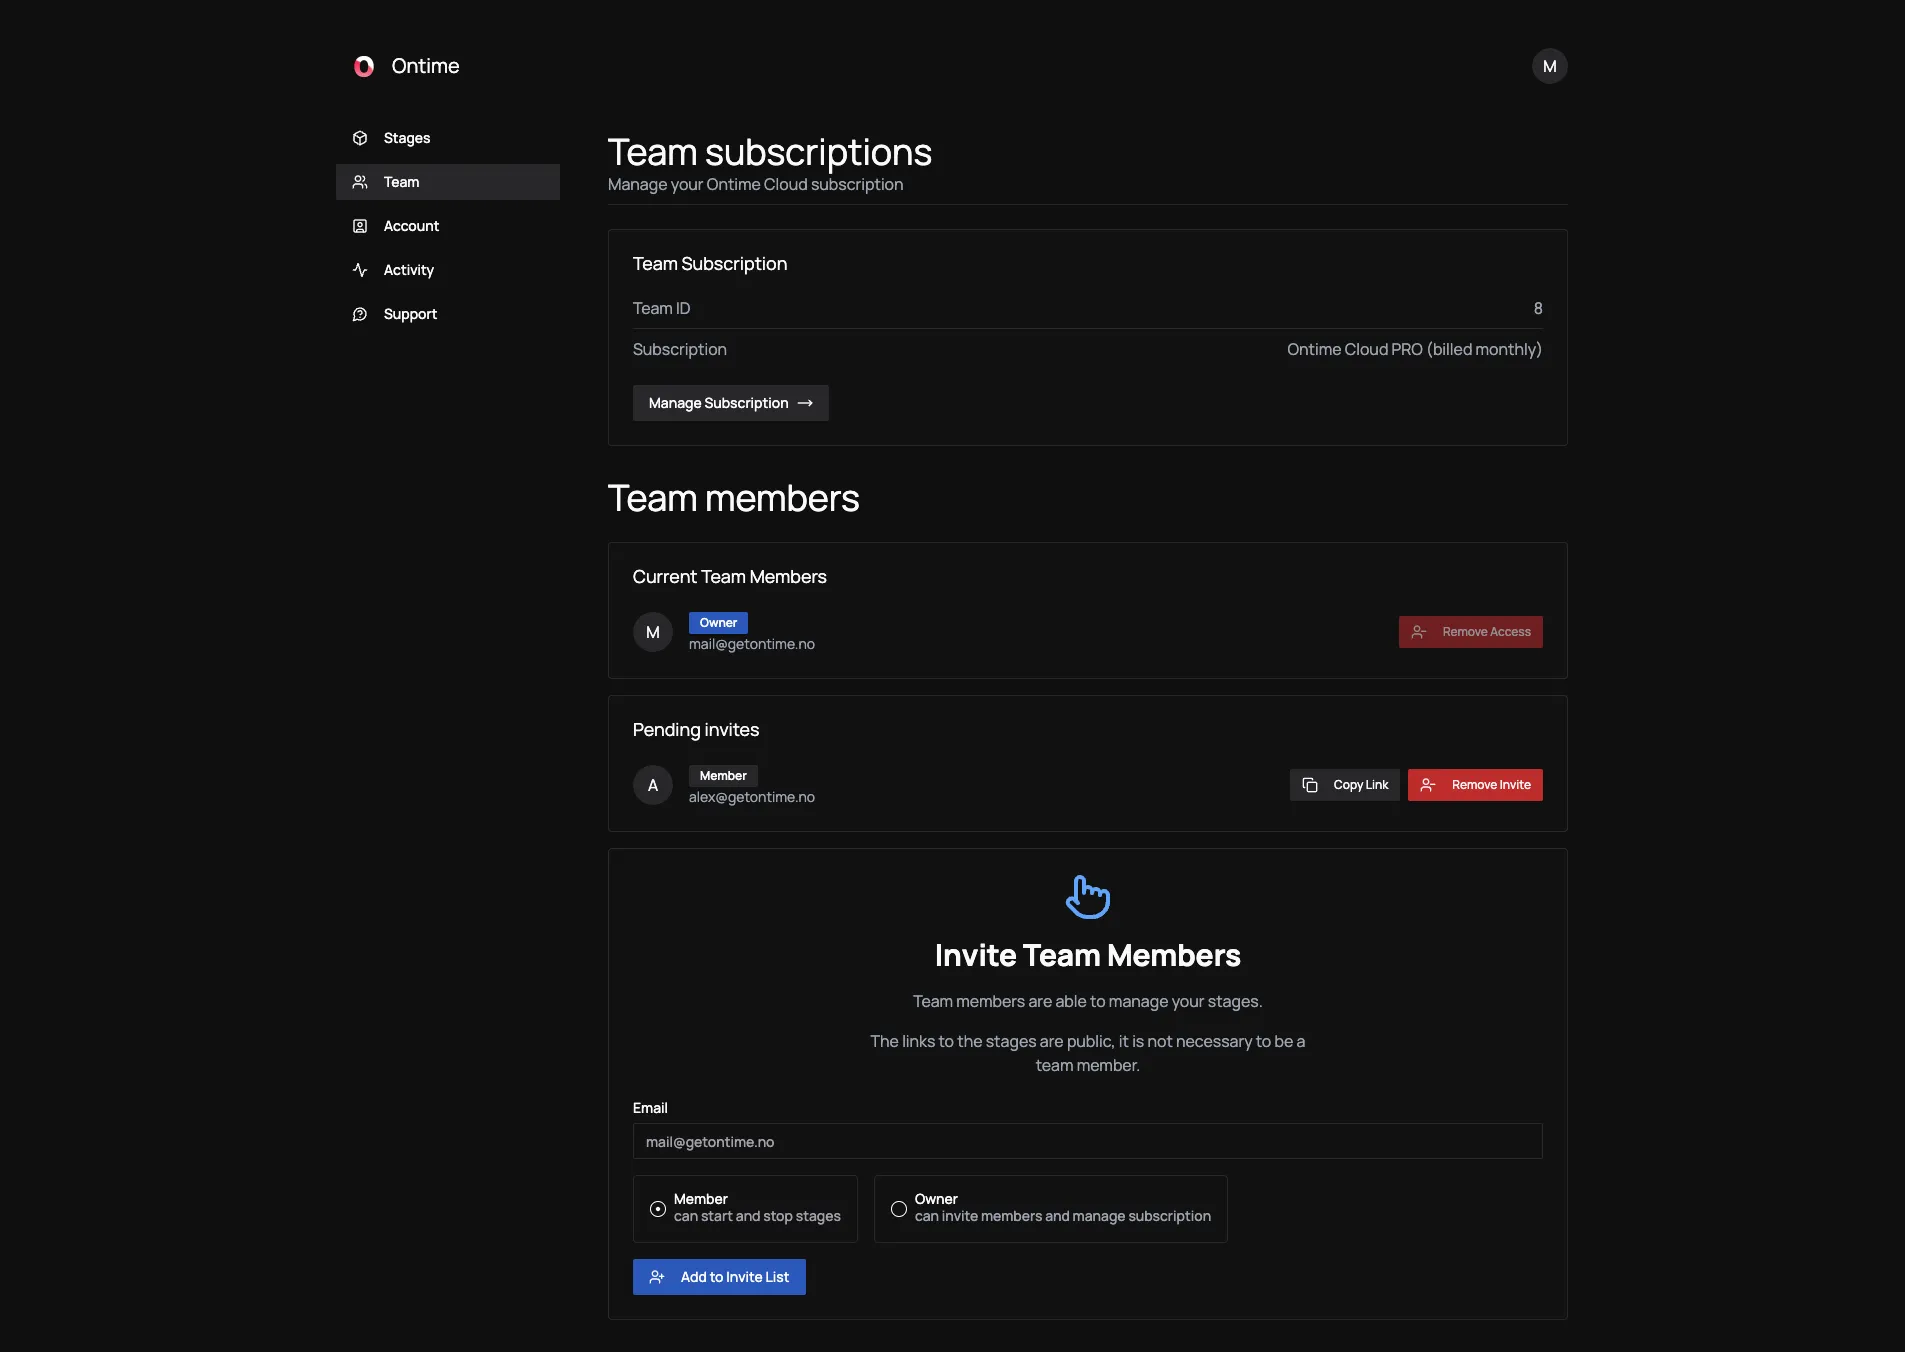
Task: Remove the pending invite for alex@getontime.no
Action: click(x=1474, y=785)
